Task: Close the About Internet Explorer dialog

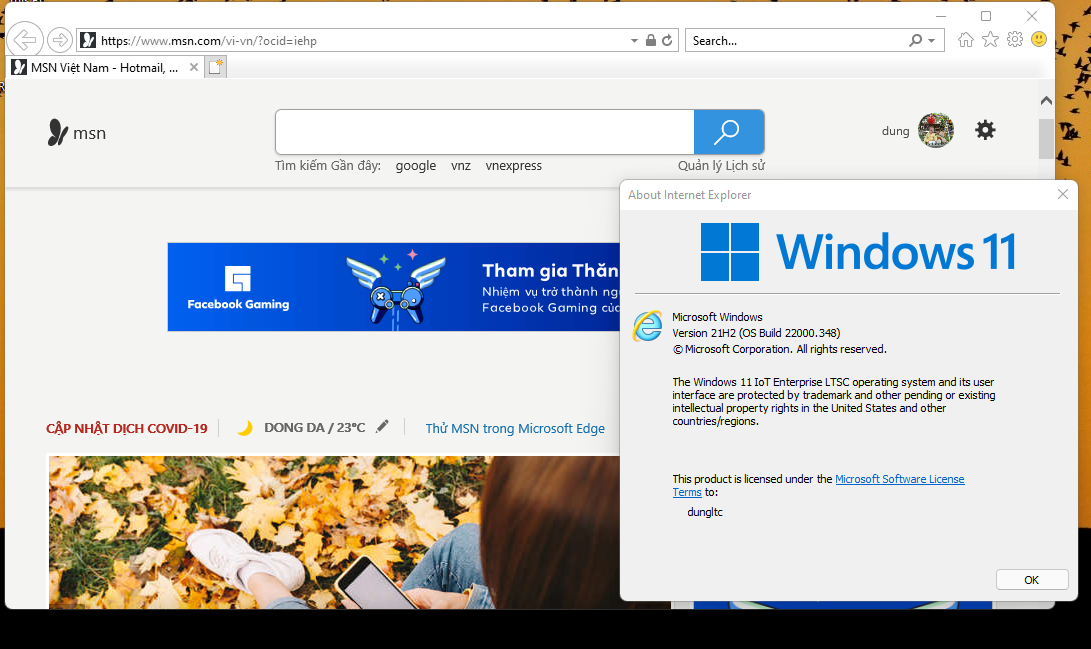Action: [x=1062, y=194]
